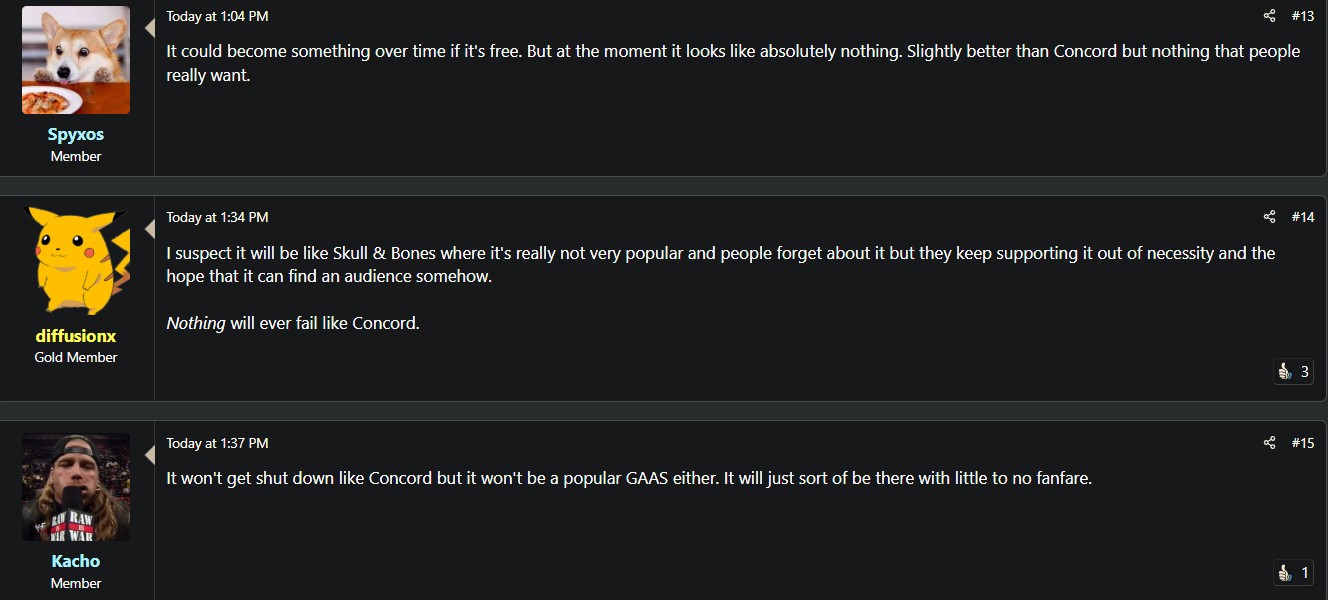The image size is (1328, 600).
Task: Click thumbs-up reaction icon on diffusionx's post
Action: 1285,372
